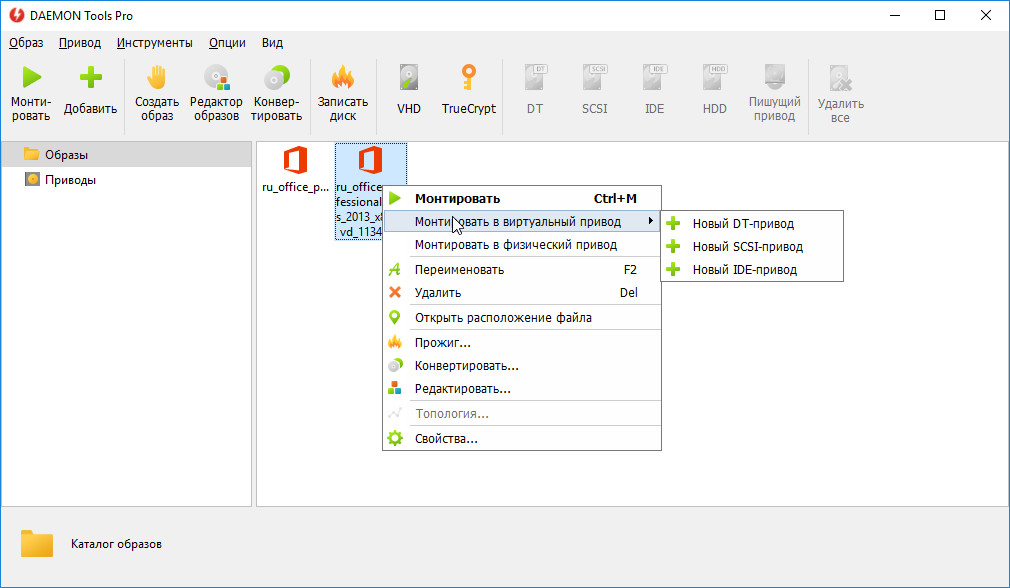Open Создать образ tool in toolbar
This screenshot has height=588, width=1010.
157,78
